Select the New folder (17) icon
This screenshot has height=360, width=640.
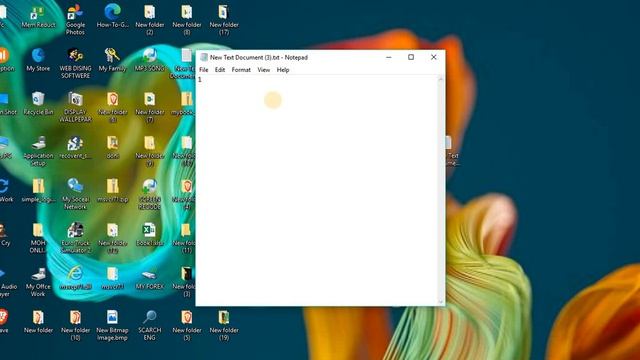pos(224,20)
